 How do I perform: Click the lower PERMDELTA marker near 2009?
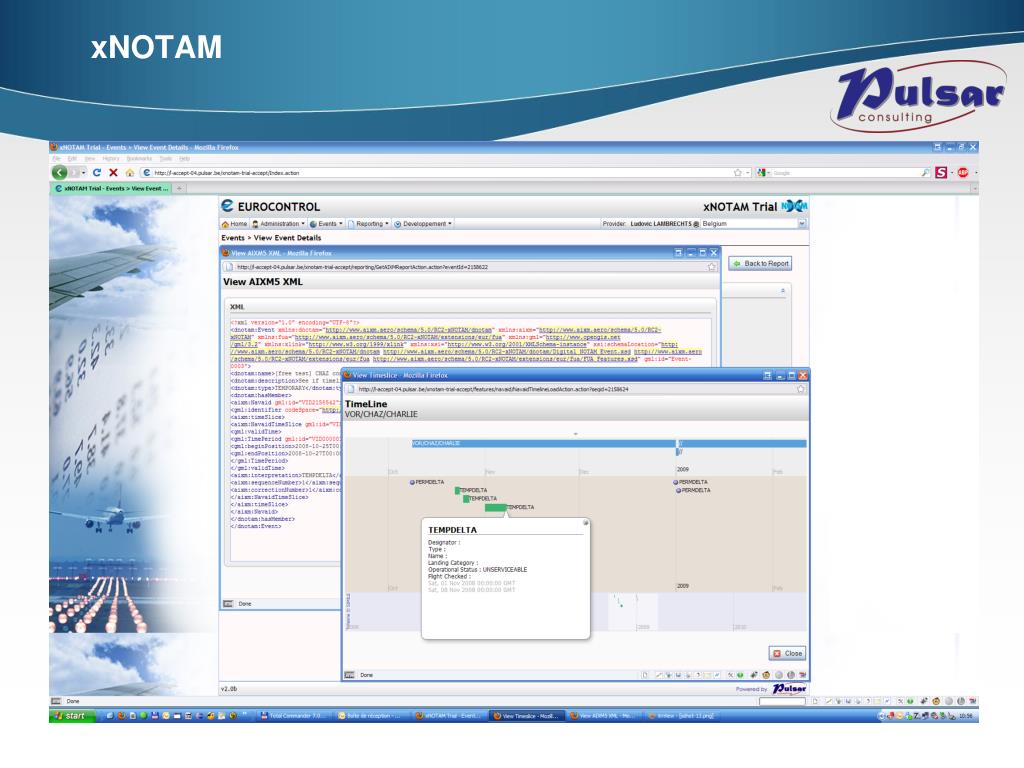[x=679, y=490]
